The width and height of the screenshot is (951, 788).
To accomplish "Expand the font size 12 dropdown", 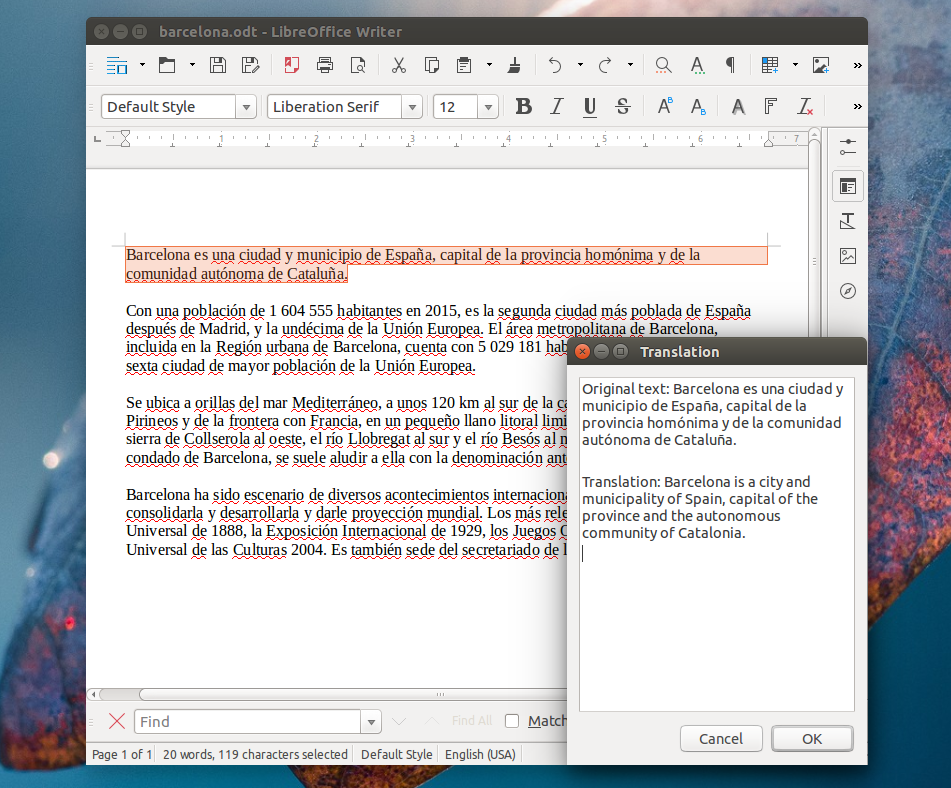I will pyautogui.click(x=488, y=107).
